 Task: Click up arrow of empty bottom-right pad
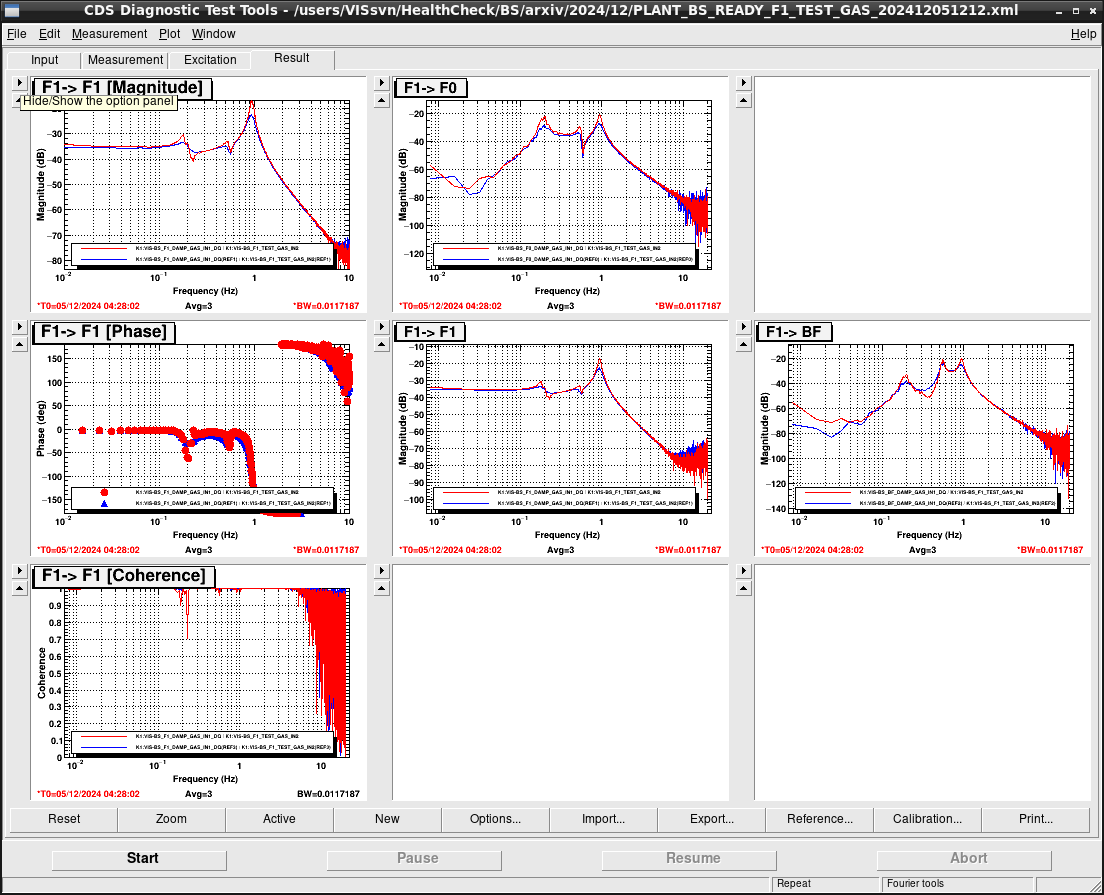pyautogui.click(x=744, y=588)
